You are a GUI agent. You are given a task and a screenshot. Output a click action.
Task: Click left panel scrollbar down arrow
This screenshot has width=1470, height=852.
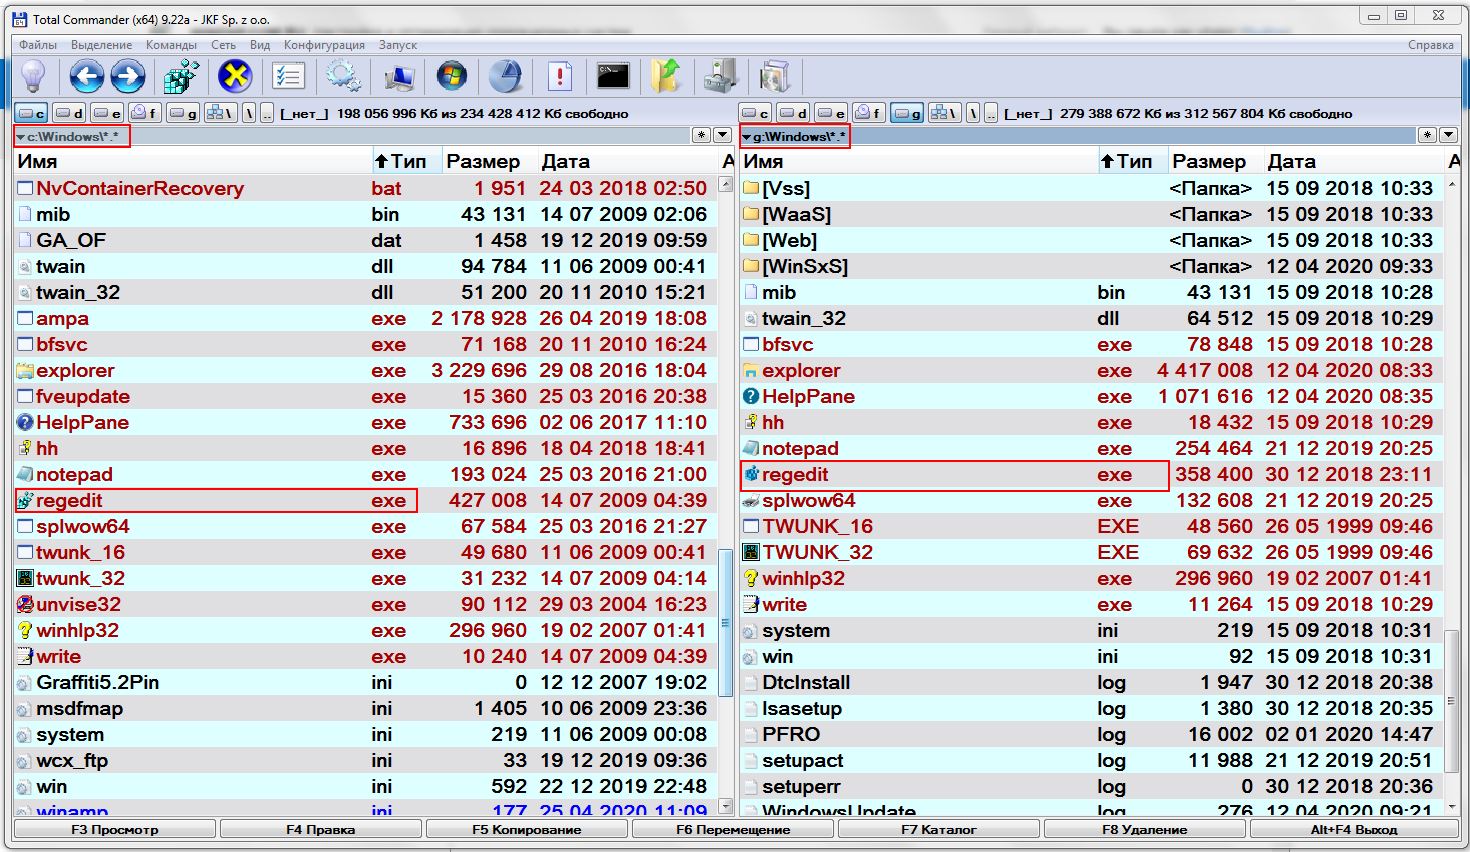pos(726,806)
